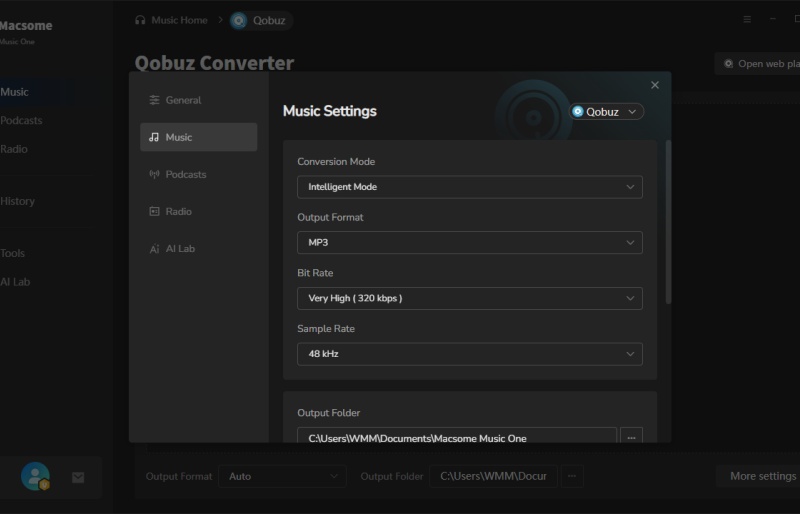This screenshot has height=514, width=800.
Task: Click the bottom bar Output Folder path field
Action: 493,476
